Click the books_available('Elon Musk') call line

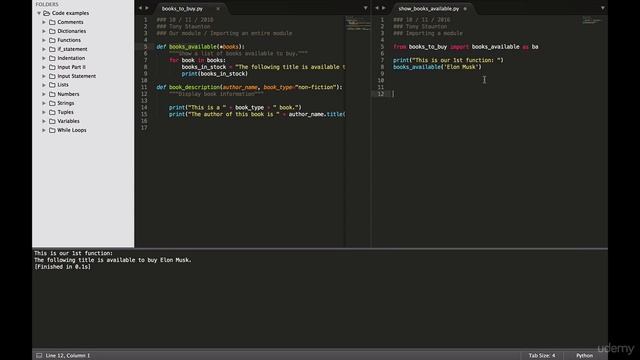point(437,67)
